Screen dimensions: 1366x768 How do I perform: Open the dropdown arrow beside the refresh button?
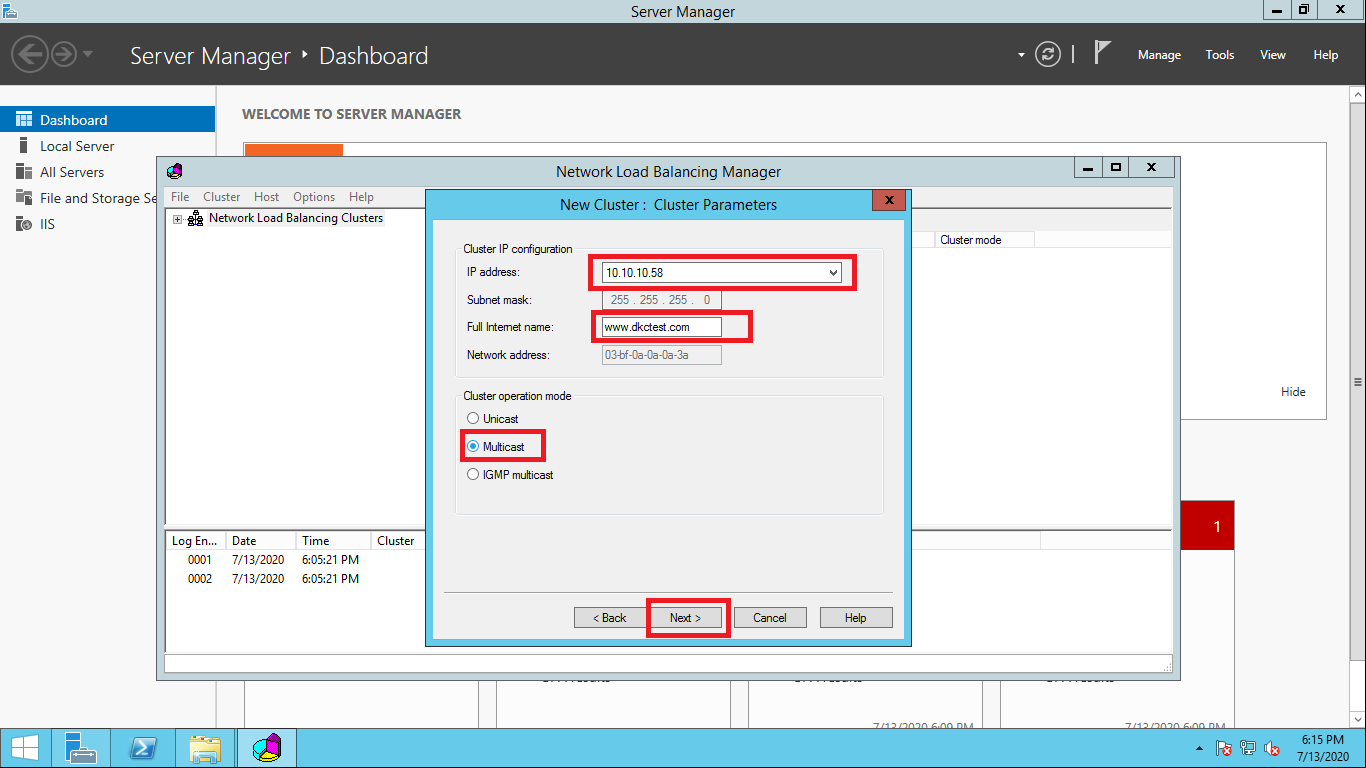coord(1021,55)
